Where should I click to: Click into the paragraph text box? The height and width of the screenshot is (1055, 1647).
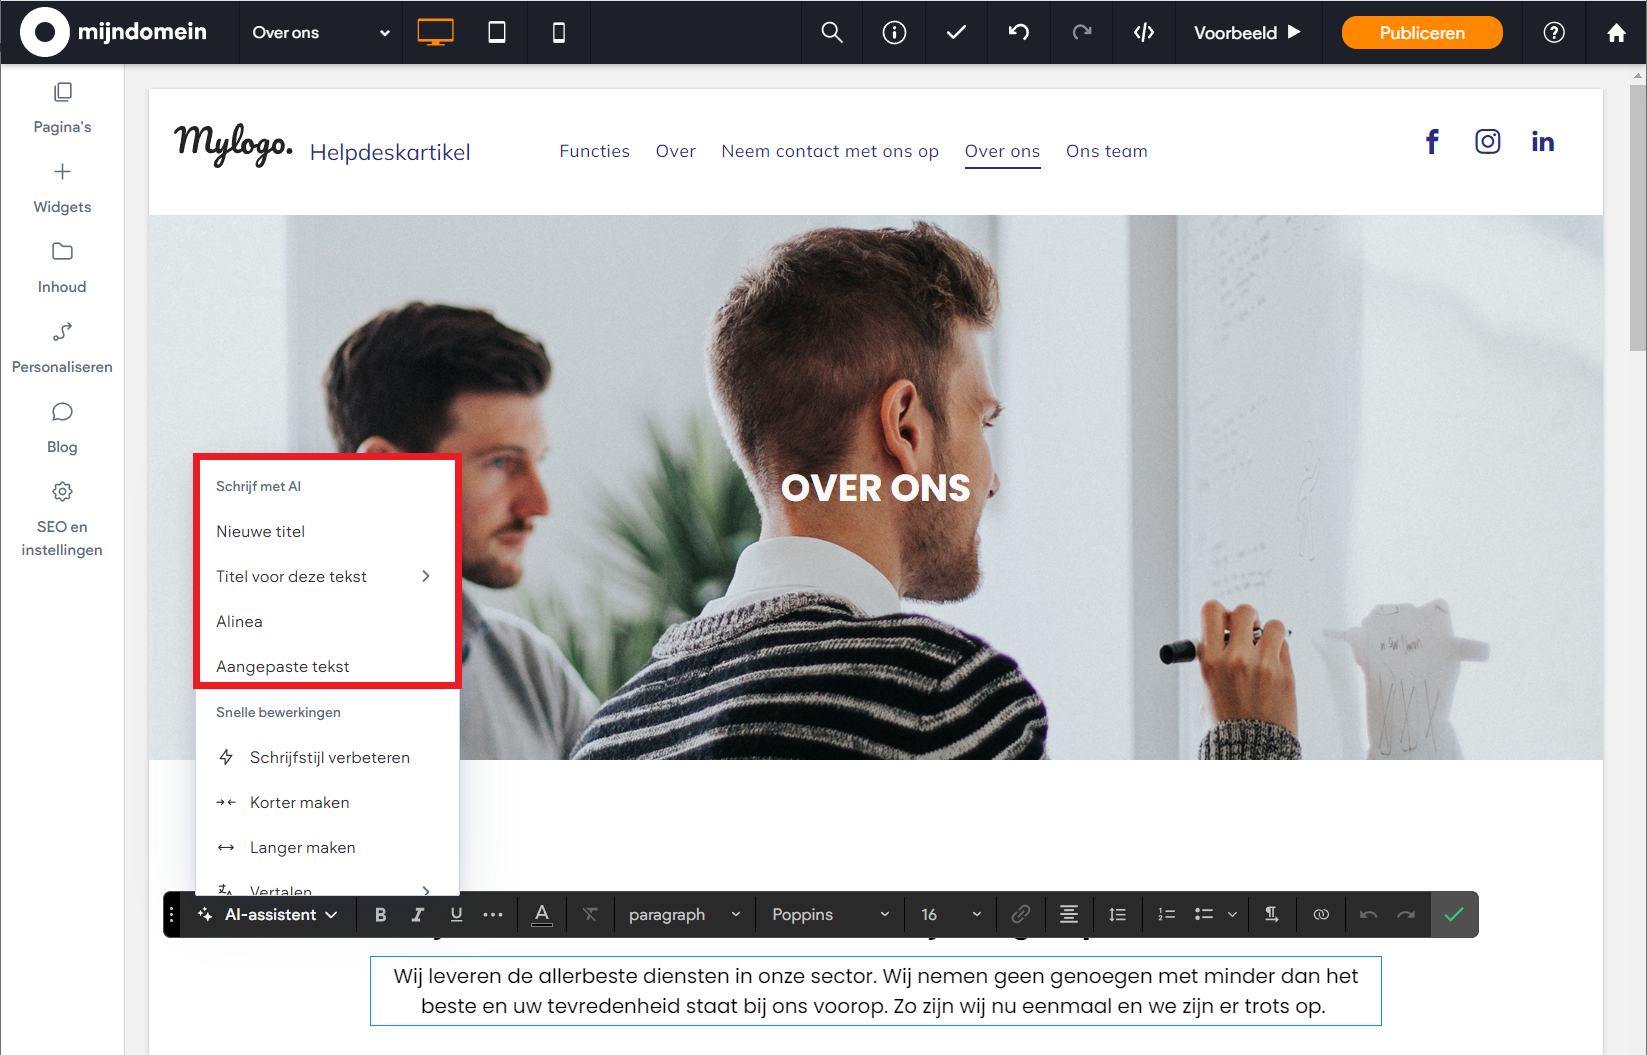875,991
